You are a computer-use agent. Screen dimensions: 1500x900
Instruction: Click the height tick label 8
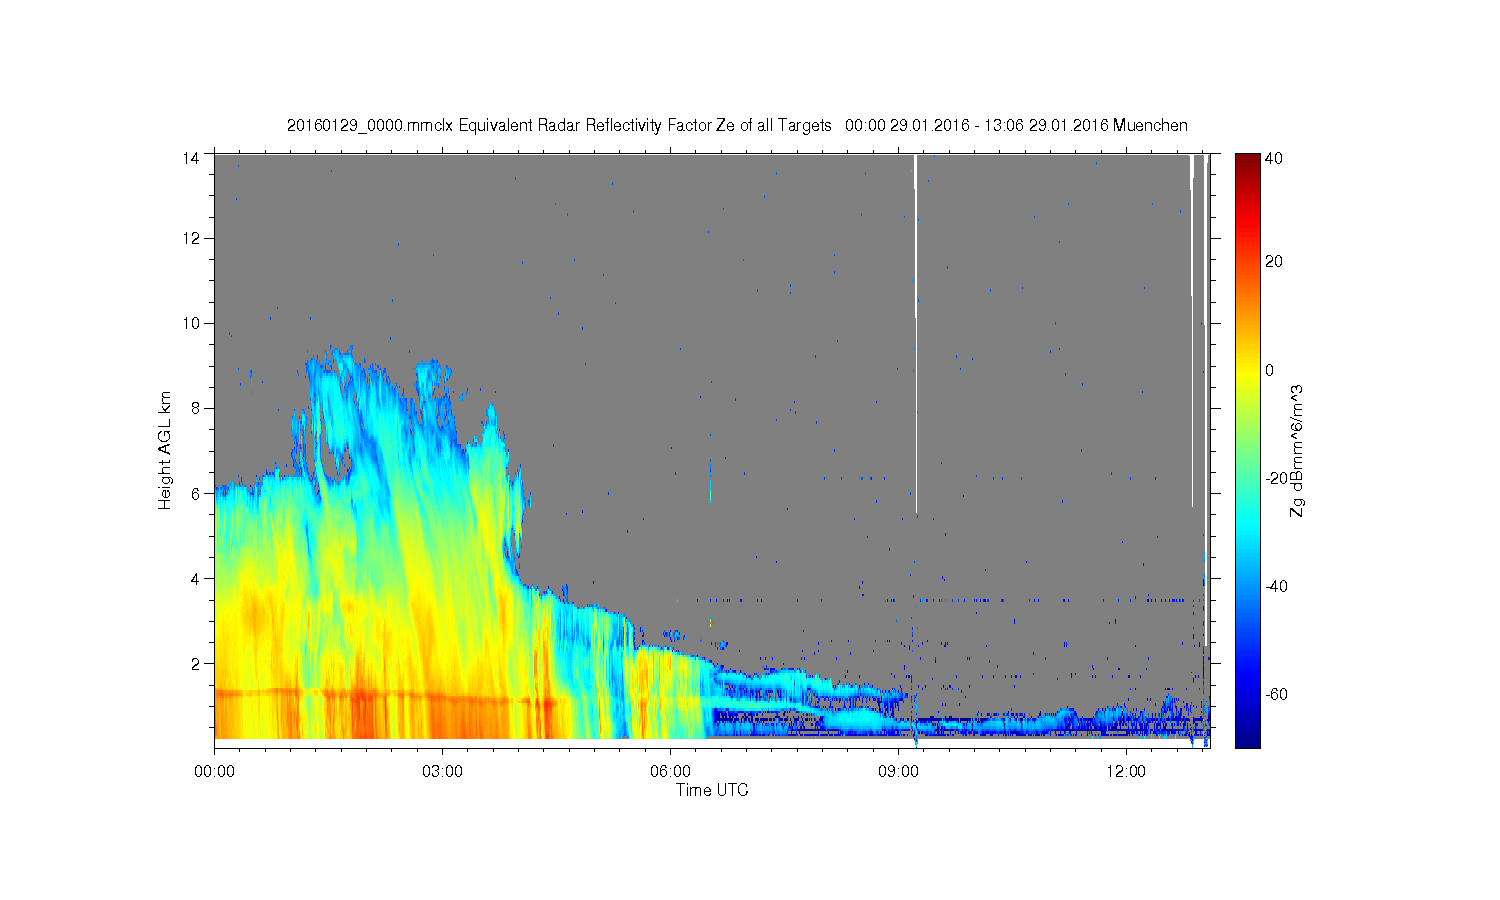point(196,408)
